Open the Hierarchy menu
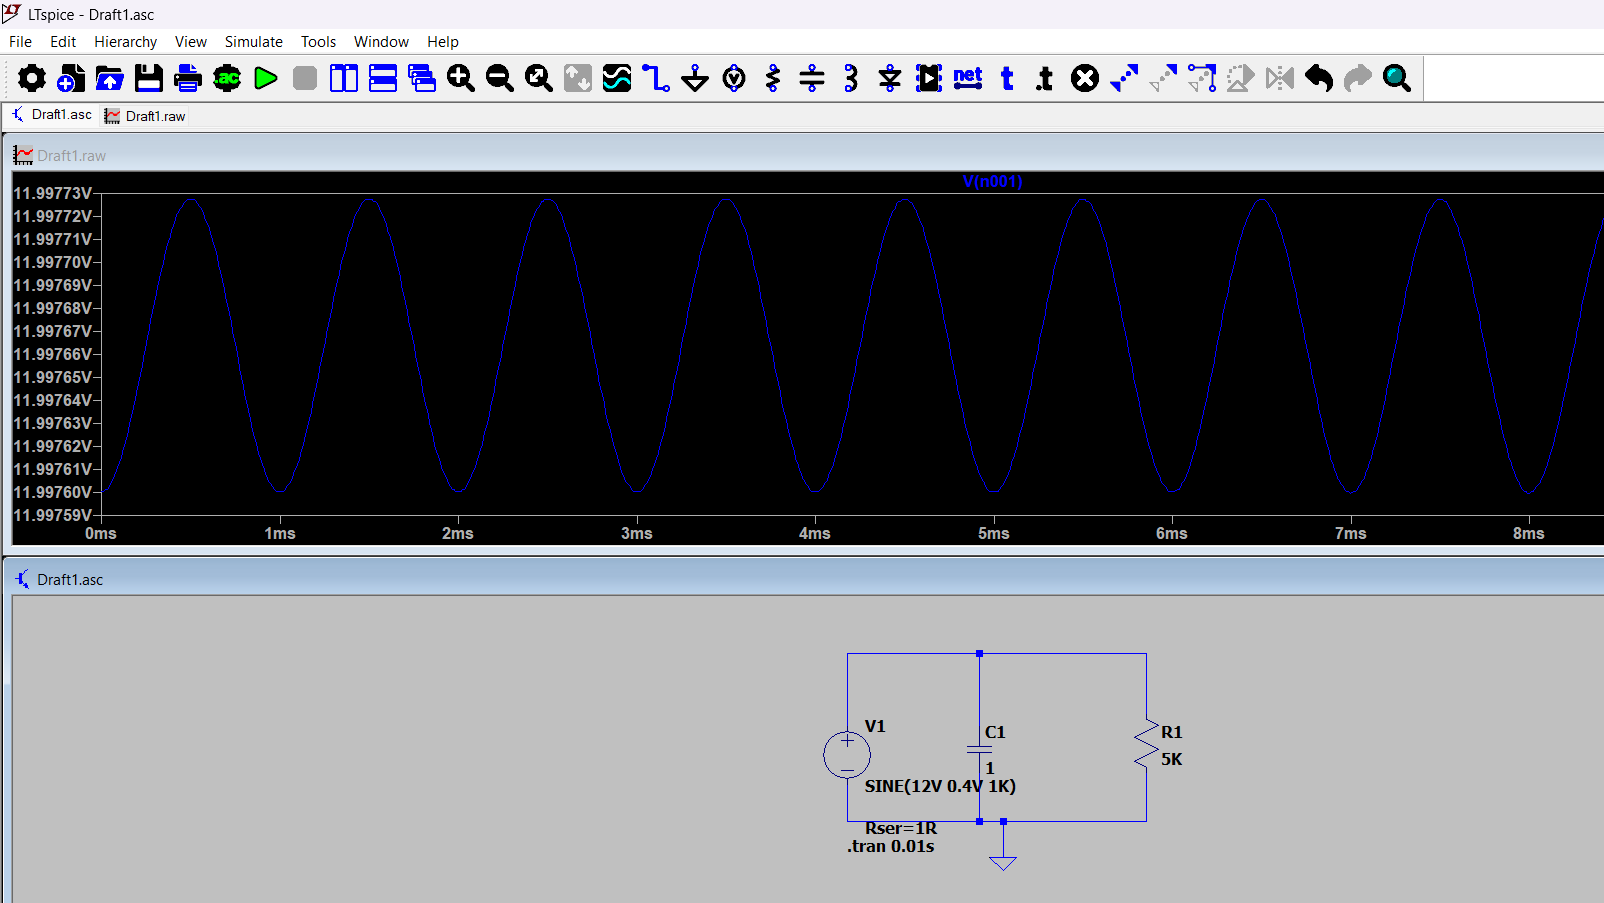The image size is (1604, 903). 125,42
